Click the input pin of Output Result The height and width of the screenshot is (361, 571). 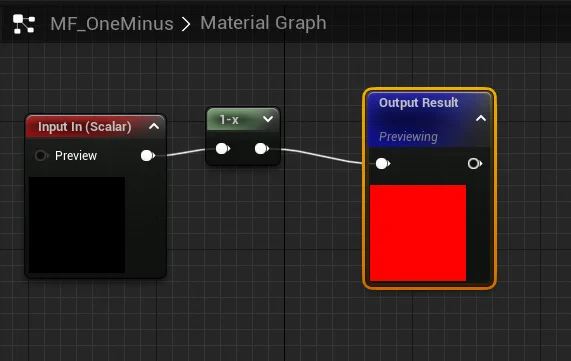pos(383,164)
